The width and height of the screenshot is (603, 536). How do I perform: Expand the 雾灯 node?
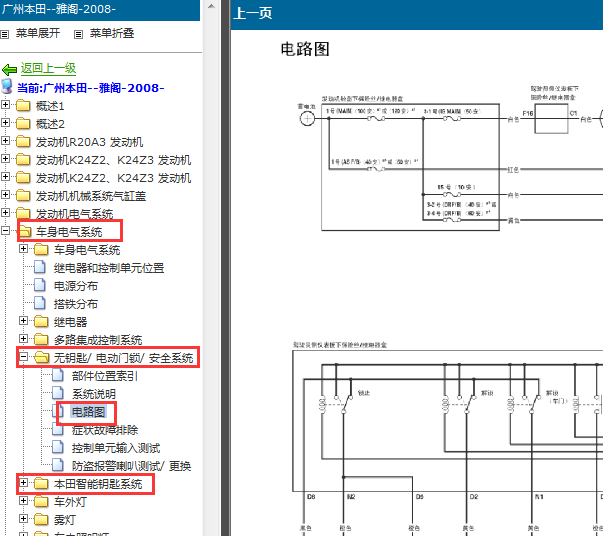[23, 519]
